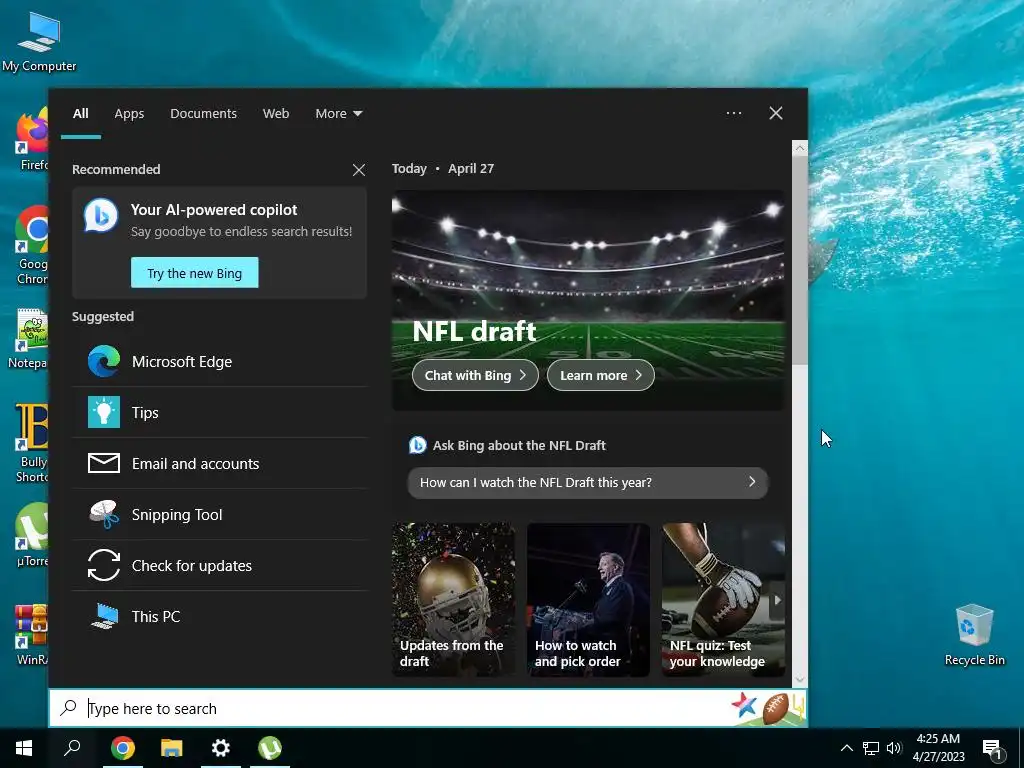1024x768 pixels.
Task: Open My Computer desktop icon
Action: coord(39,42)
